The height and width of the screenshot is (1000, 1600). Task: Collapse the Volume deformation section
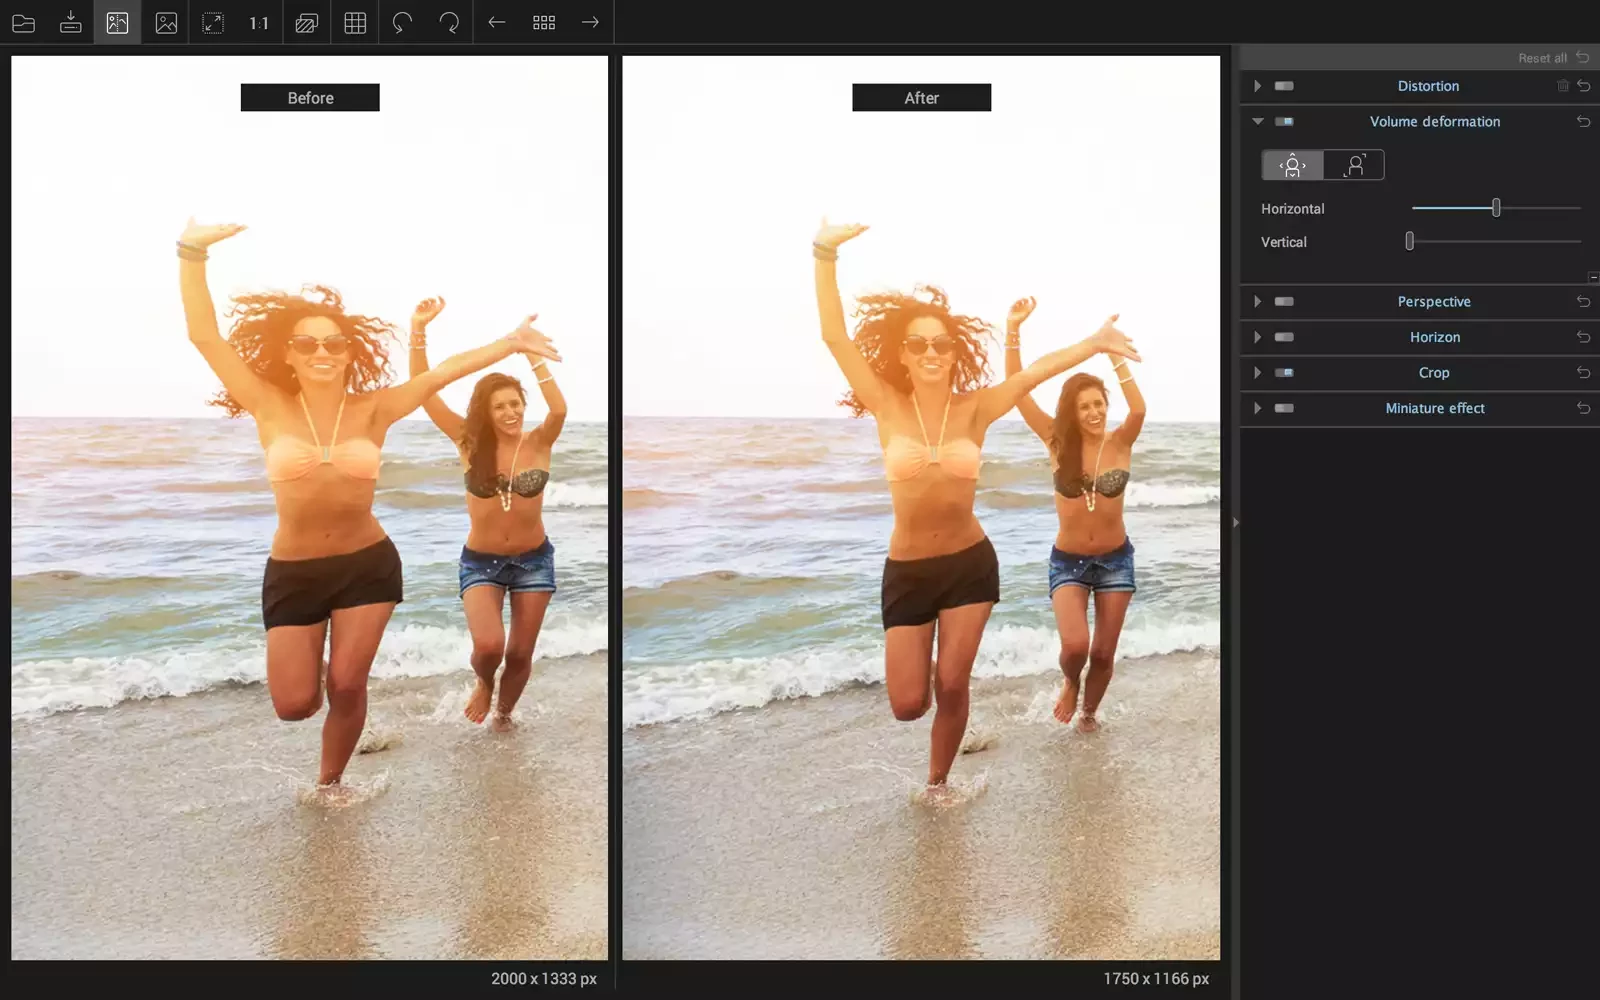(x=1257, y=122)
